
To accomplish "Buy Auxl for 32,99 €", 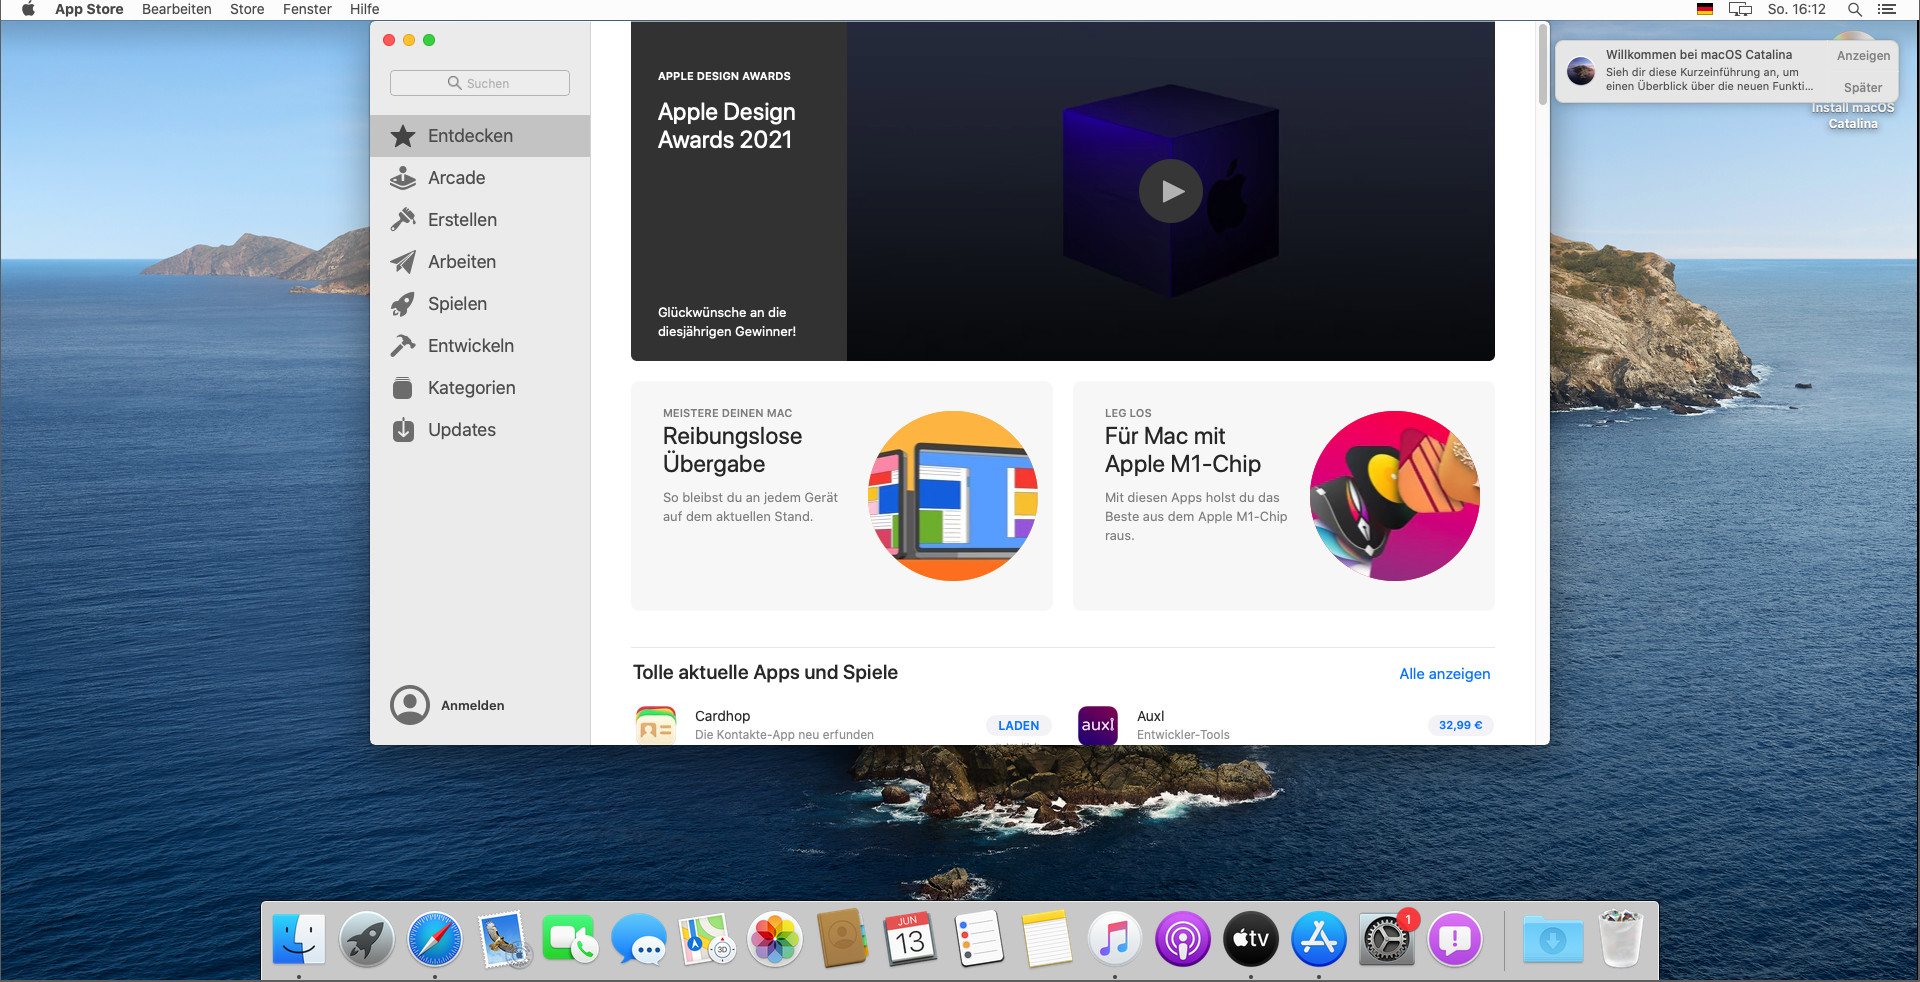I will [1460, 725].
